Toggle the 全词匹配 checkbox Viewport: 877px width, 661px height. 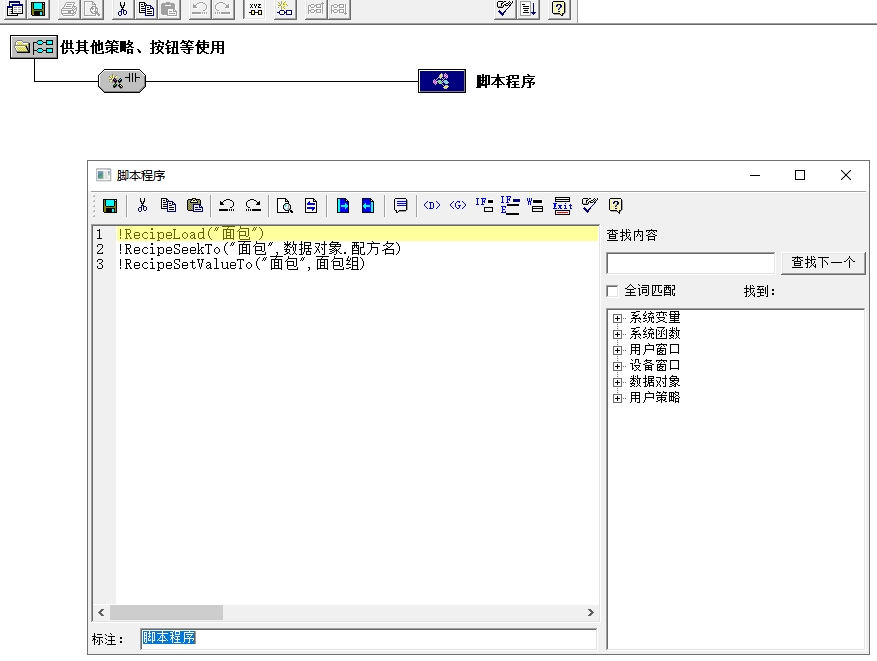click(612, 291)
